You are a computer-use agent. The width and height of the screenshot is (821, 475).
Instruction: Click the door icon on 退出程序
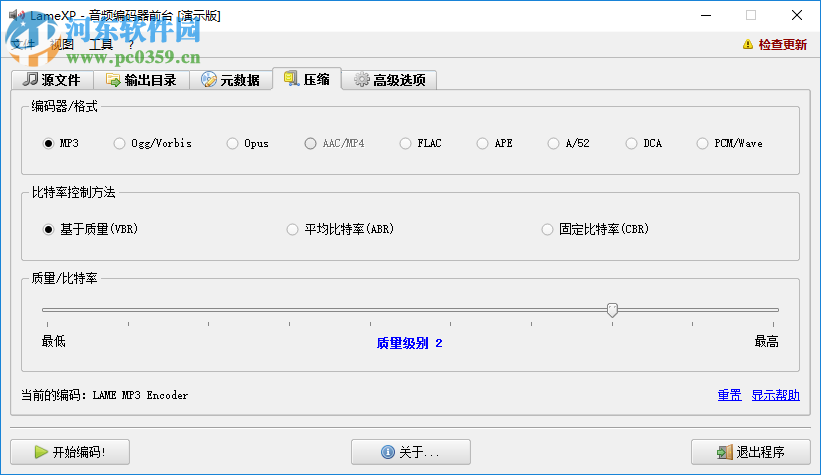point(725,452)
